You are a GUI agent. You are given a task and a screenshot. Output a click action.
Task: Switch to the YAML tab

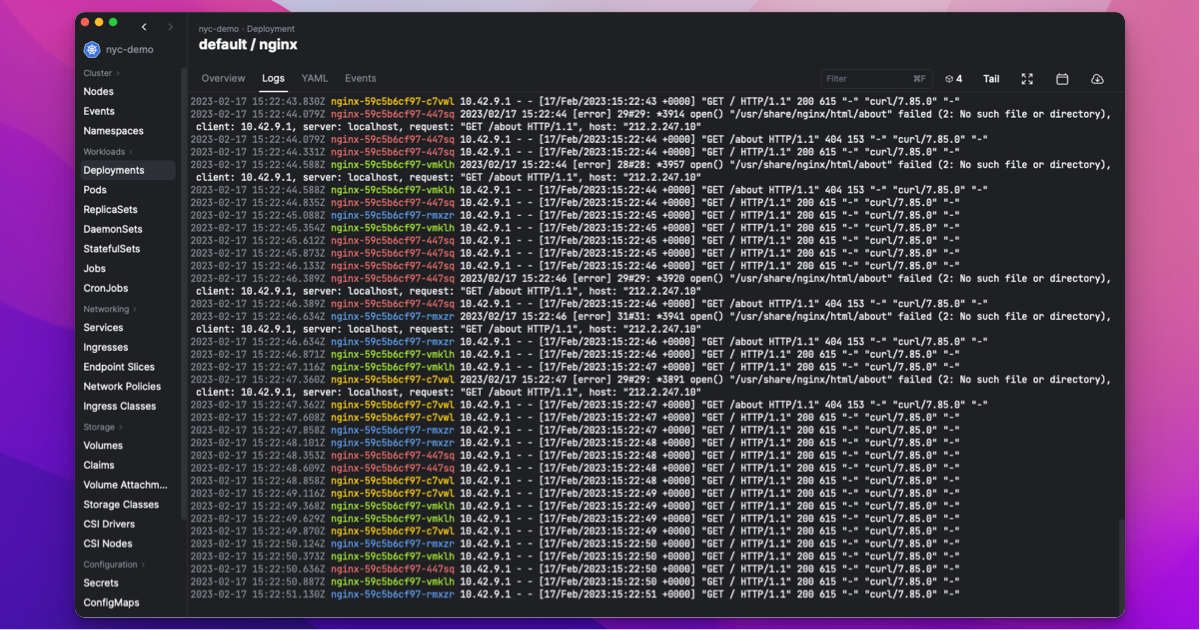(x=314, y=78)
